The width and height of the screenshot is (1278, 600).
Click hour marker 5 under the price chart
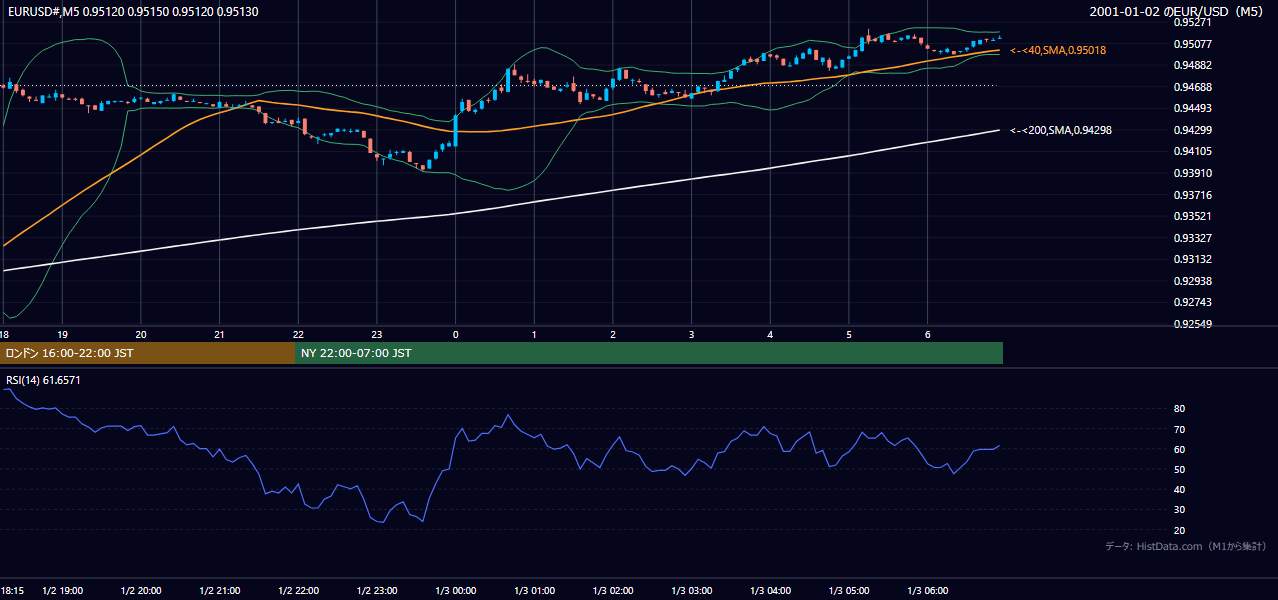tap(849, 334)
